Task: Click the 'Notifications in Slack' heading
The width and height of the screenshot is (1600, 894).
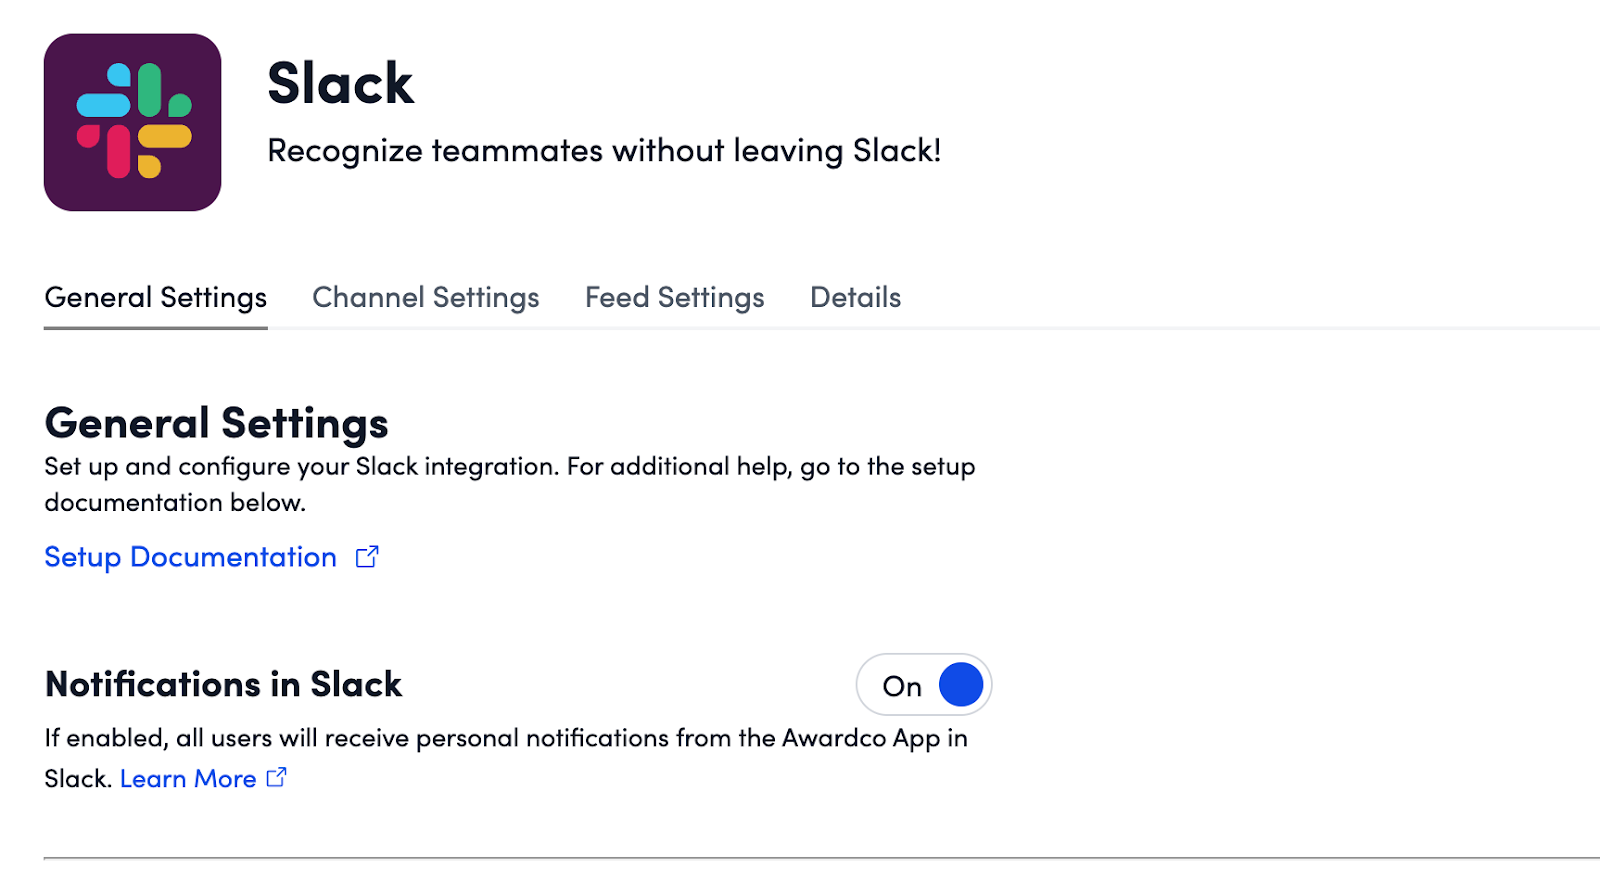Action: coord(223,684)
